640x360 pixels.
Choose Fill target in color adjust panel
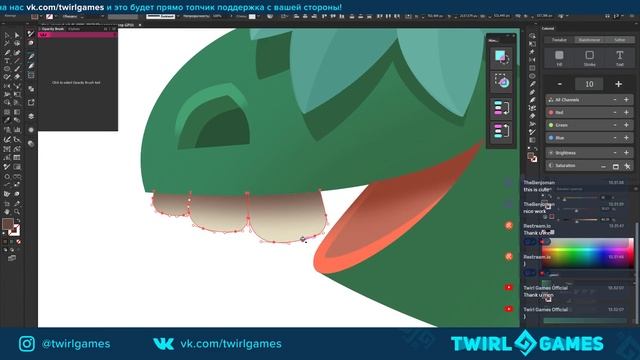click(x=559, y=58)
